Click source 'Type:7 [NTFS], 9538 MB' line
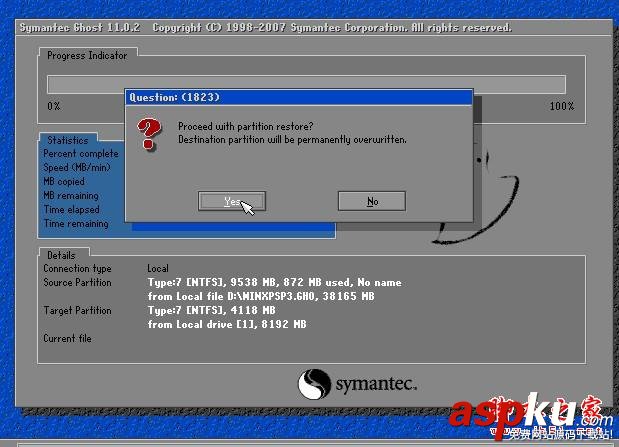This screenshot has height=447, width=619. pyautogui.click(x=274, y=282)
